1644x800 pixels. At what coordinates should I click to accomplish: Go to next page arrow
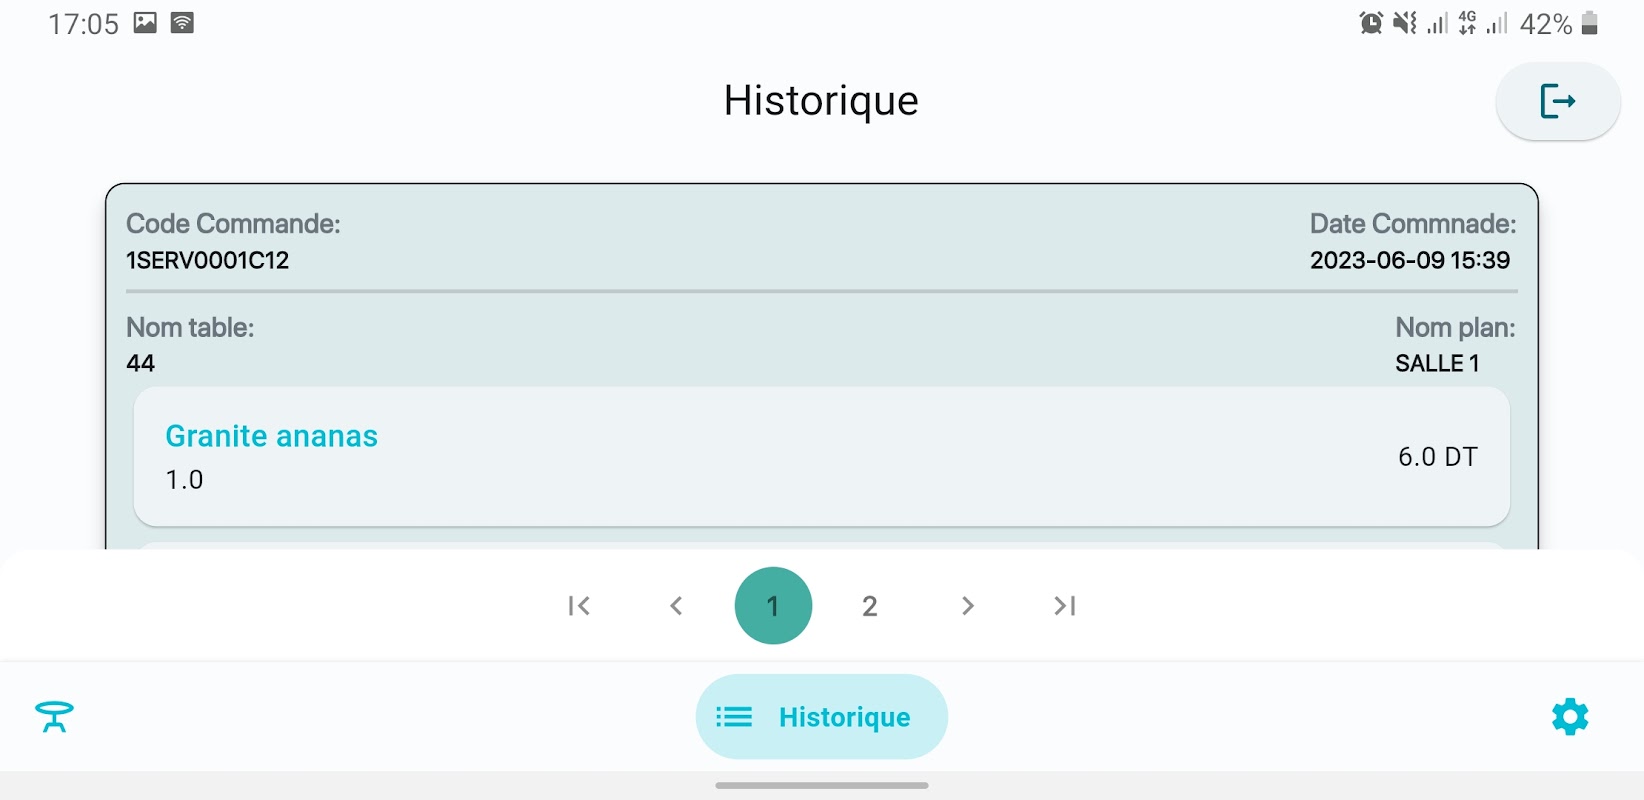967,606
